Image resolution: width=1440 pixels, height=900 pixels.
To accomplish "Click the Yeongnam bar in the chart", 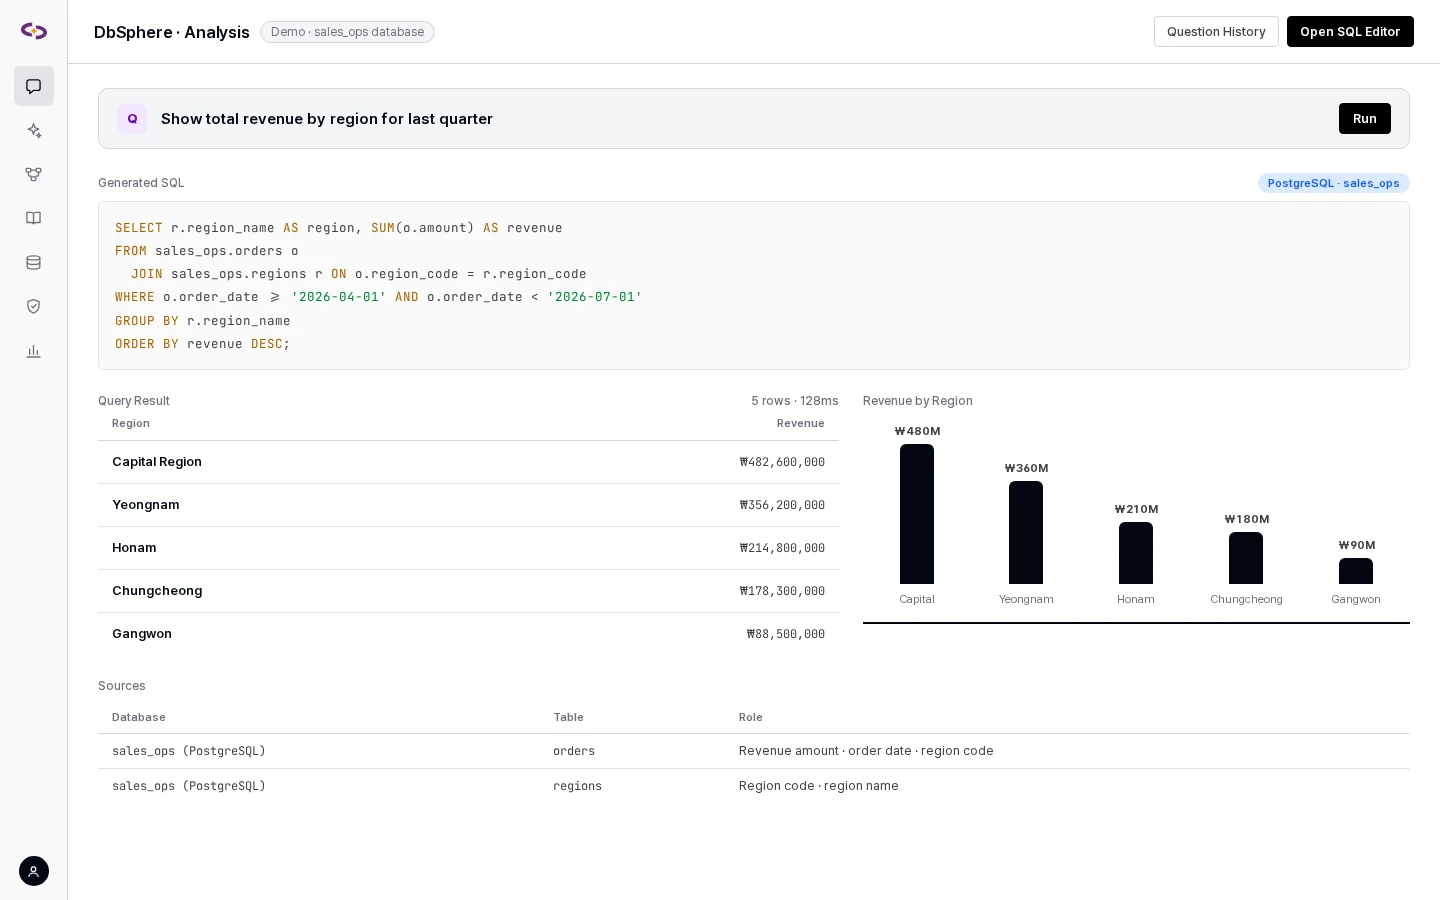I will pos(1026,533).
